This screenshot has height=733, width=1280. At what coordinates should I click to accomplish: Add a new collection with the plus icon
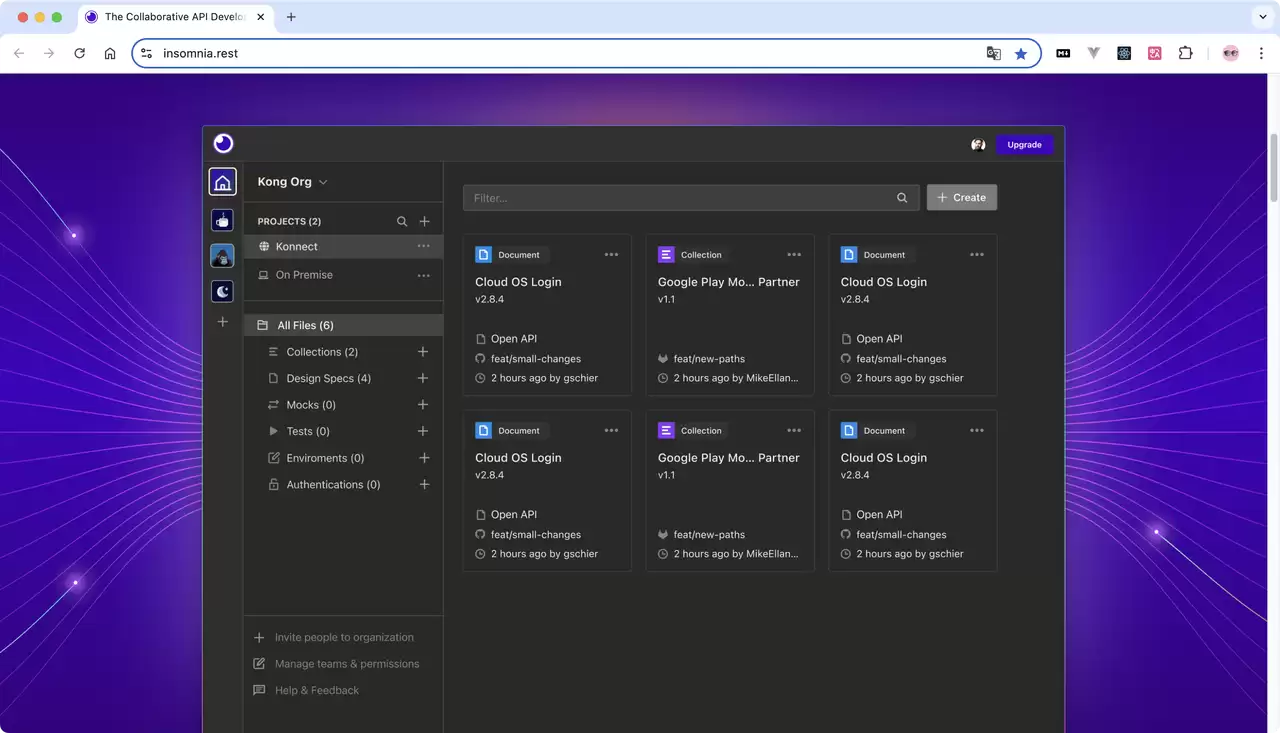[423, 352]
